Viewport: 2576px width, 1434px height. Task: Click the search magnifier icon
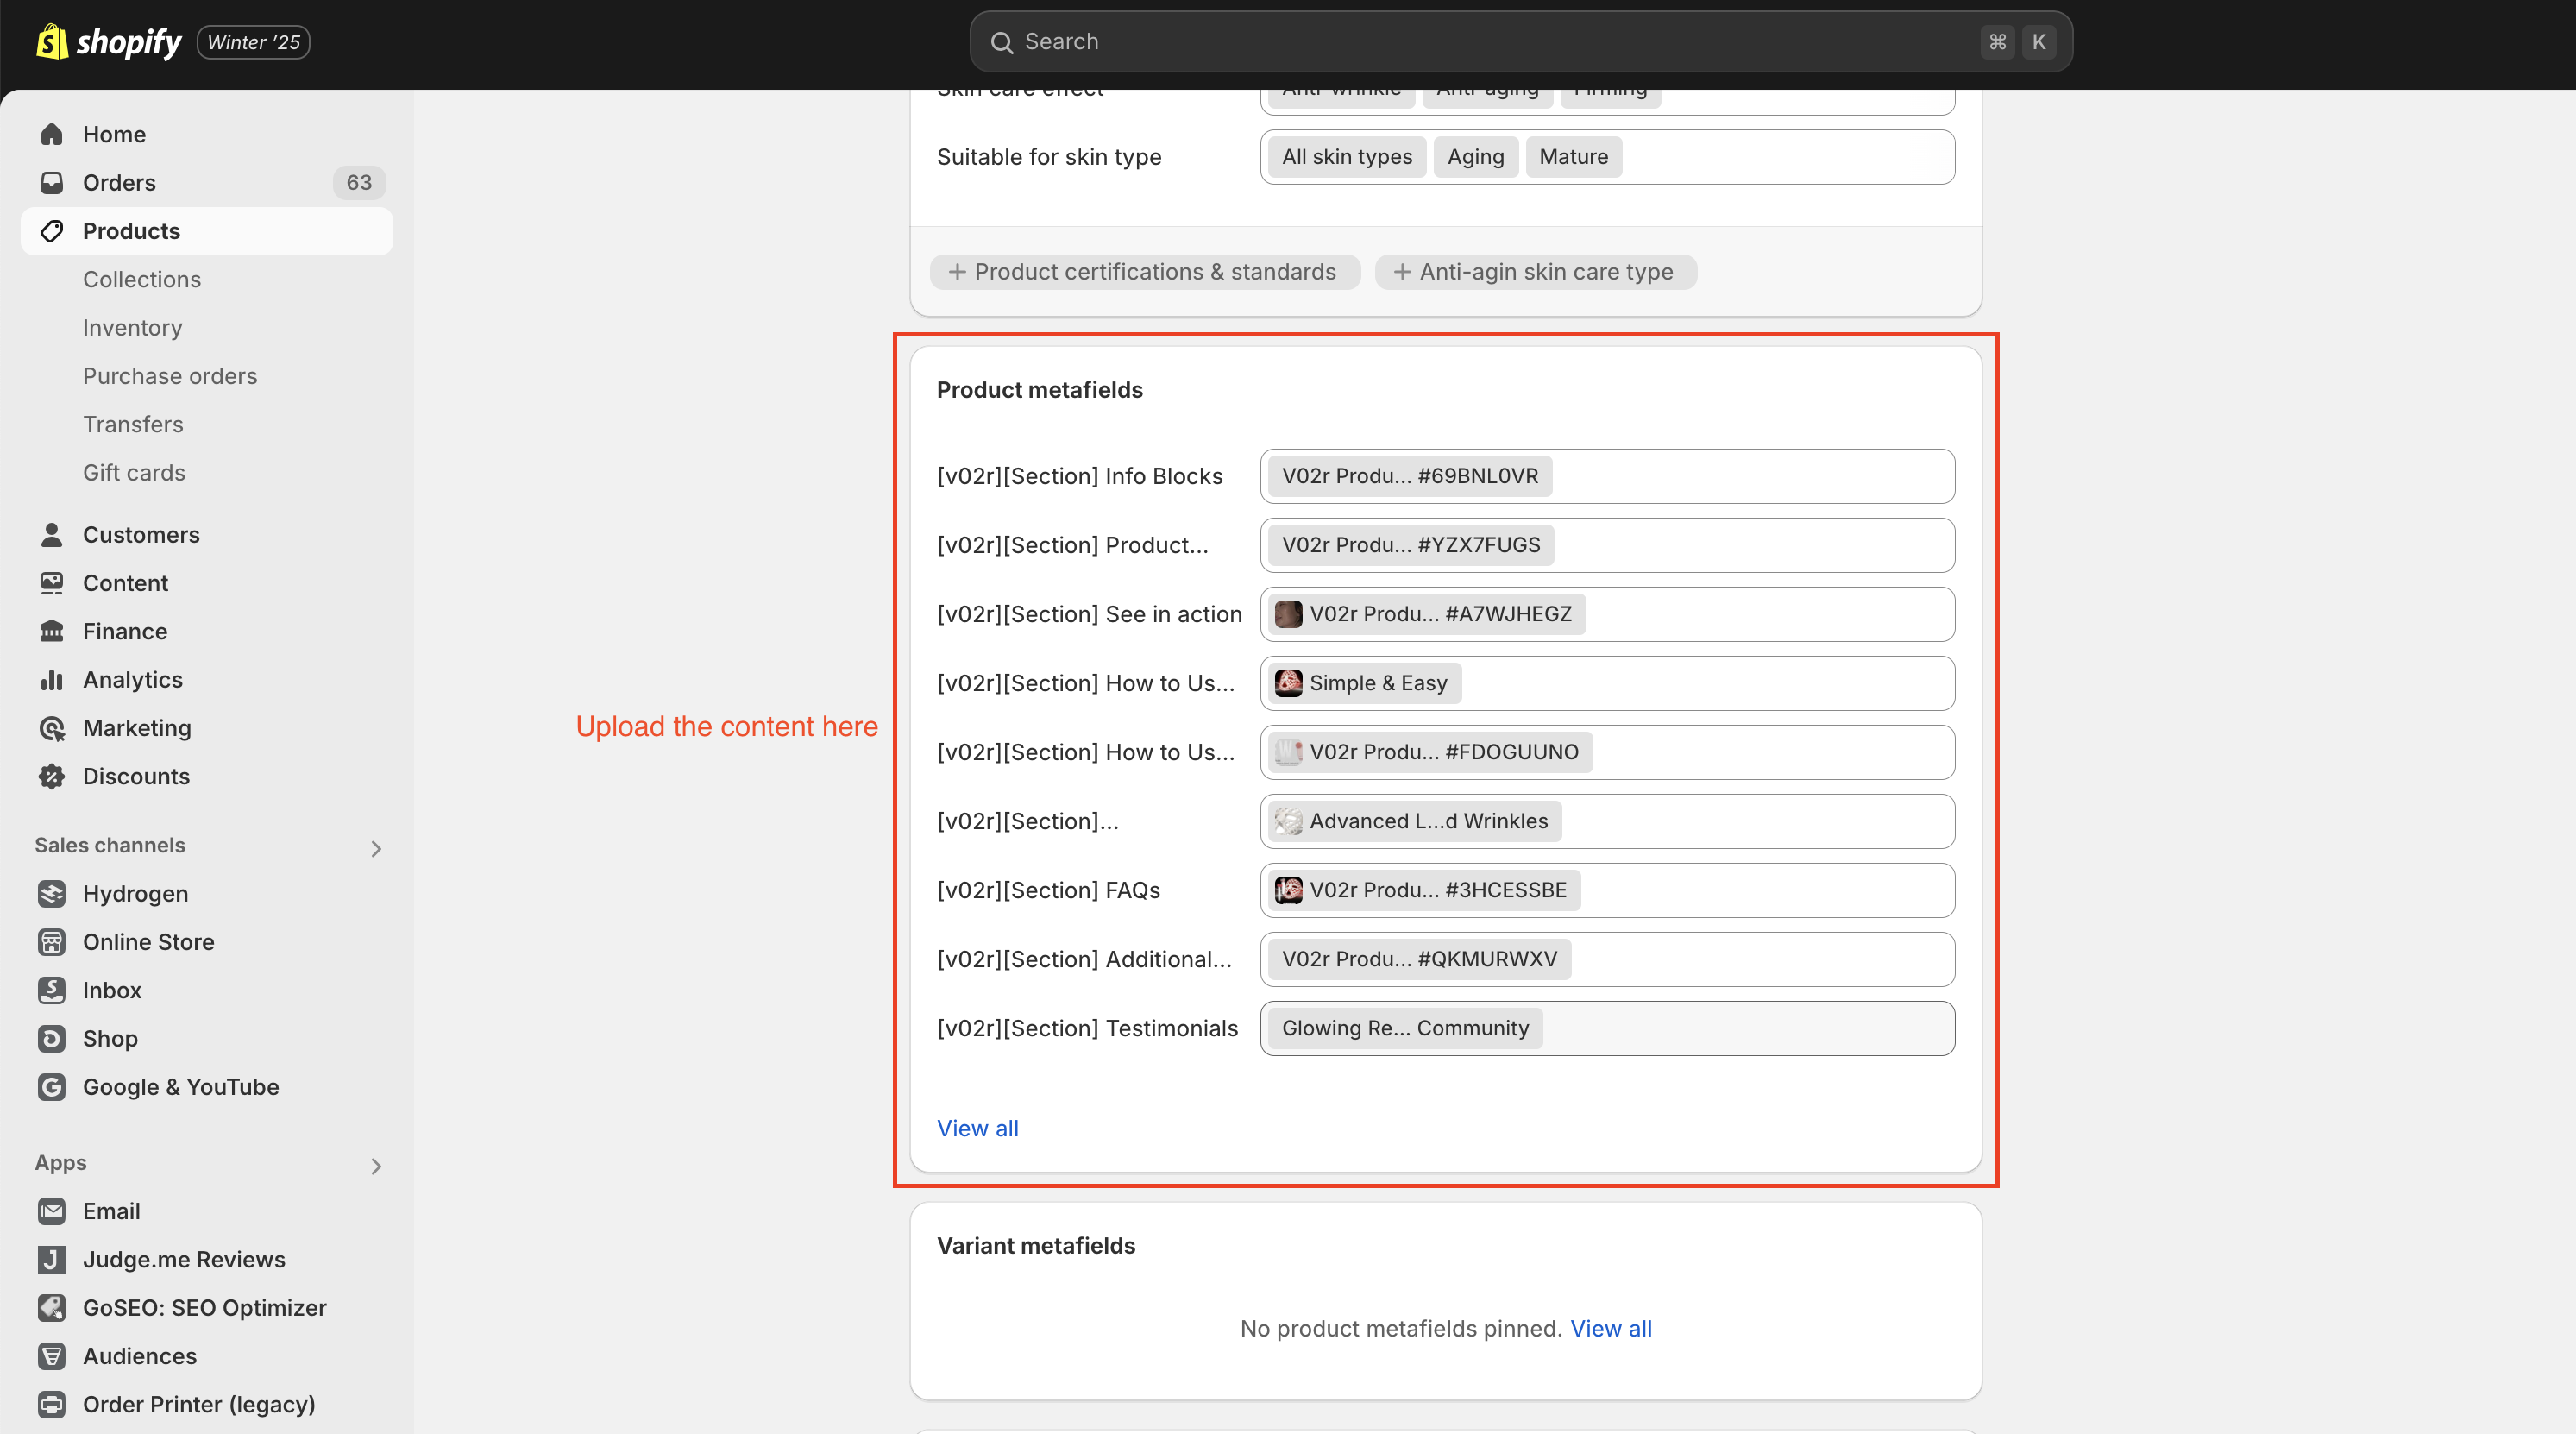pyautogui.click(x=1001, y=42)
